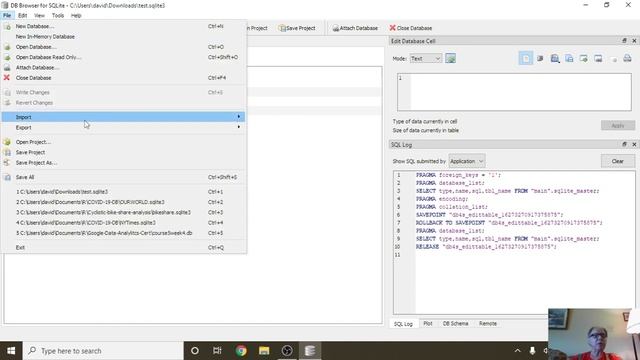The height and width of the screenshot is (360, 640).
Task: Float the Edit Database Cell panel
Action: [624, 41]
